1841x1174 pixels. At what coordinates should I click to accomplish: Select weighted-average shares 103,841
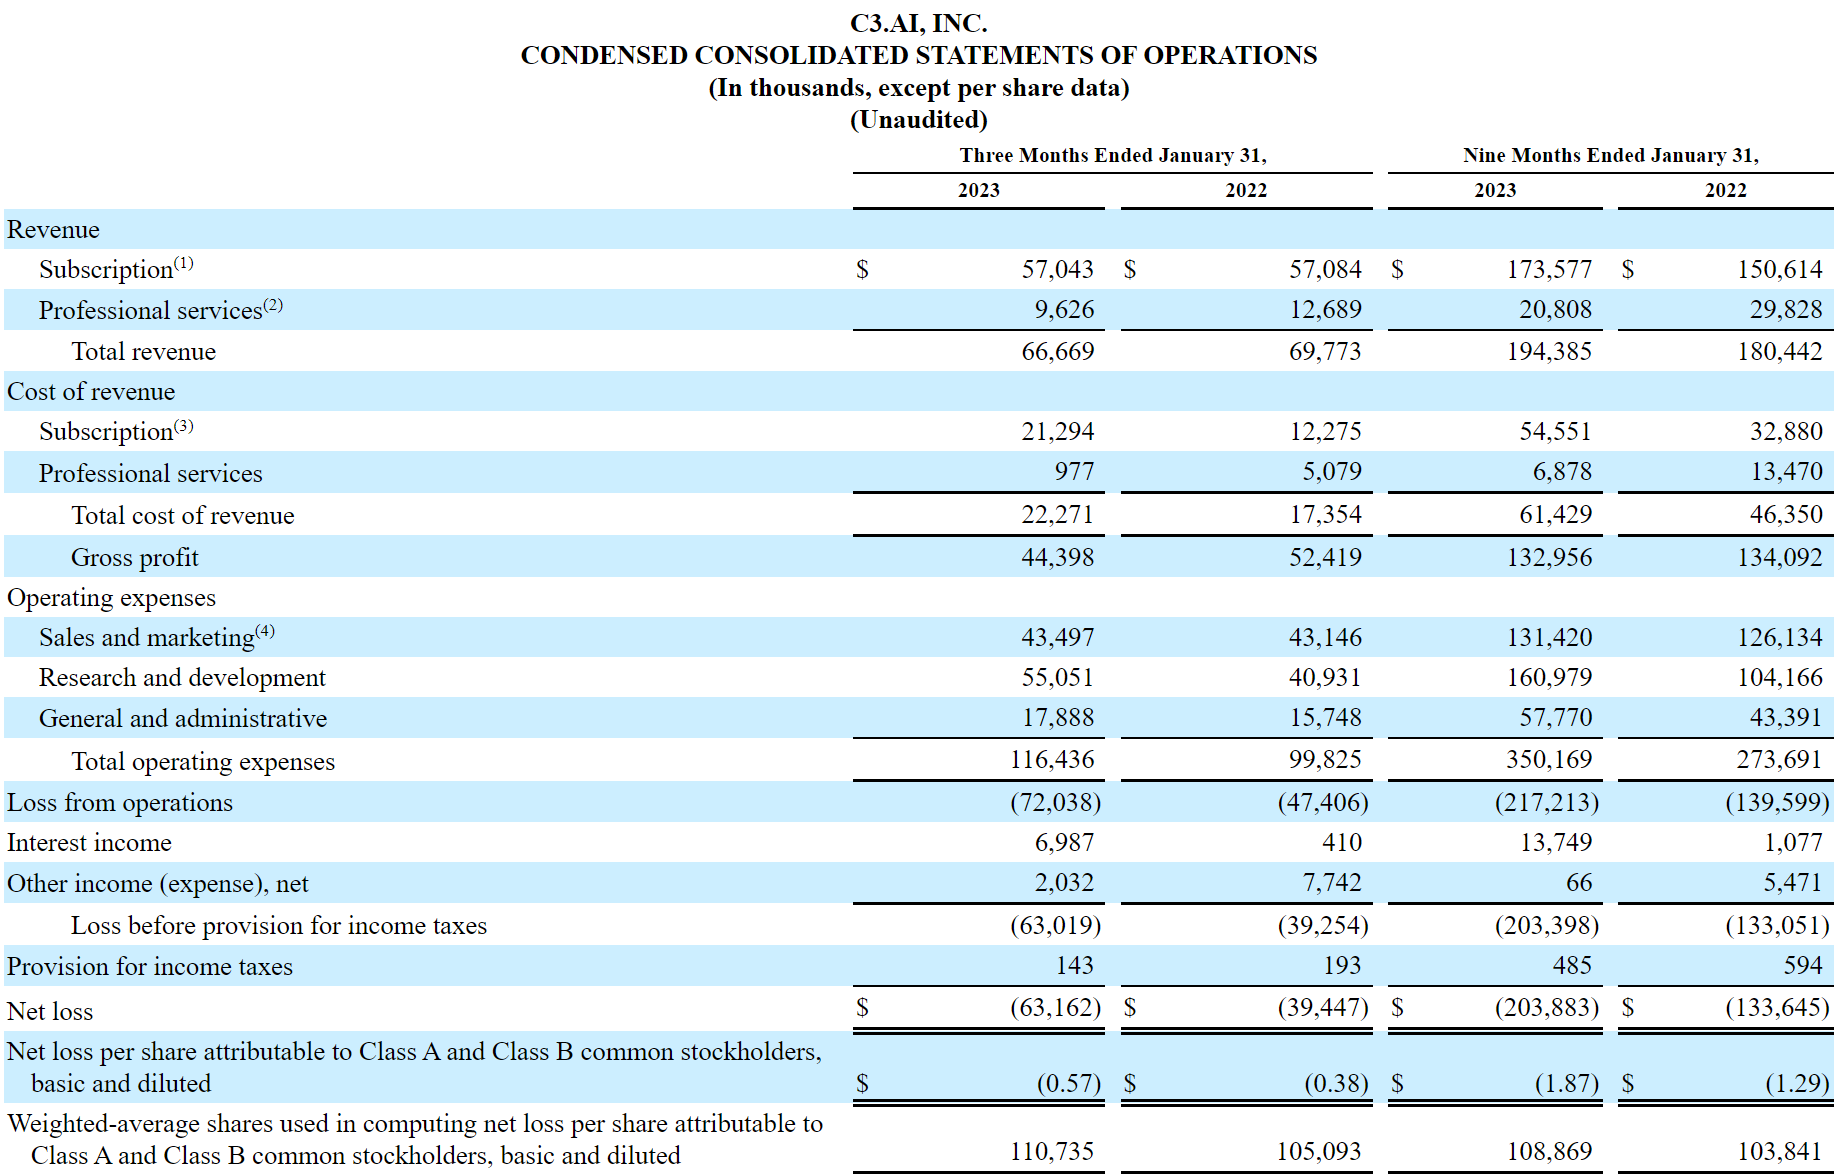click(1780, 1152)
